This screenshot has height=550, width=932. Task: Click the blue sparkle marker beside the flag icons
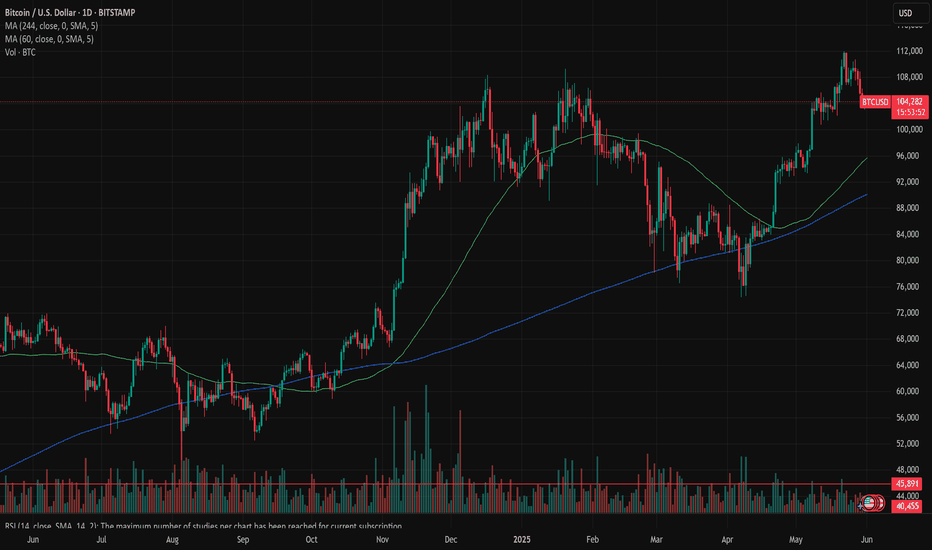[861, 505]
